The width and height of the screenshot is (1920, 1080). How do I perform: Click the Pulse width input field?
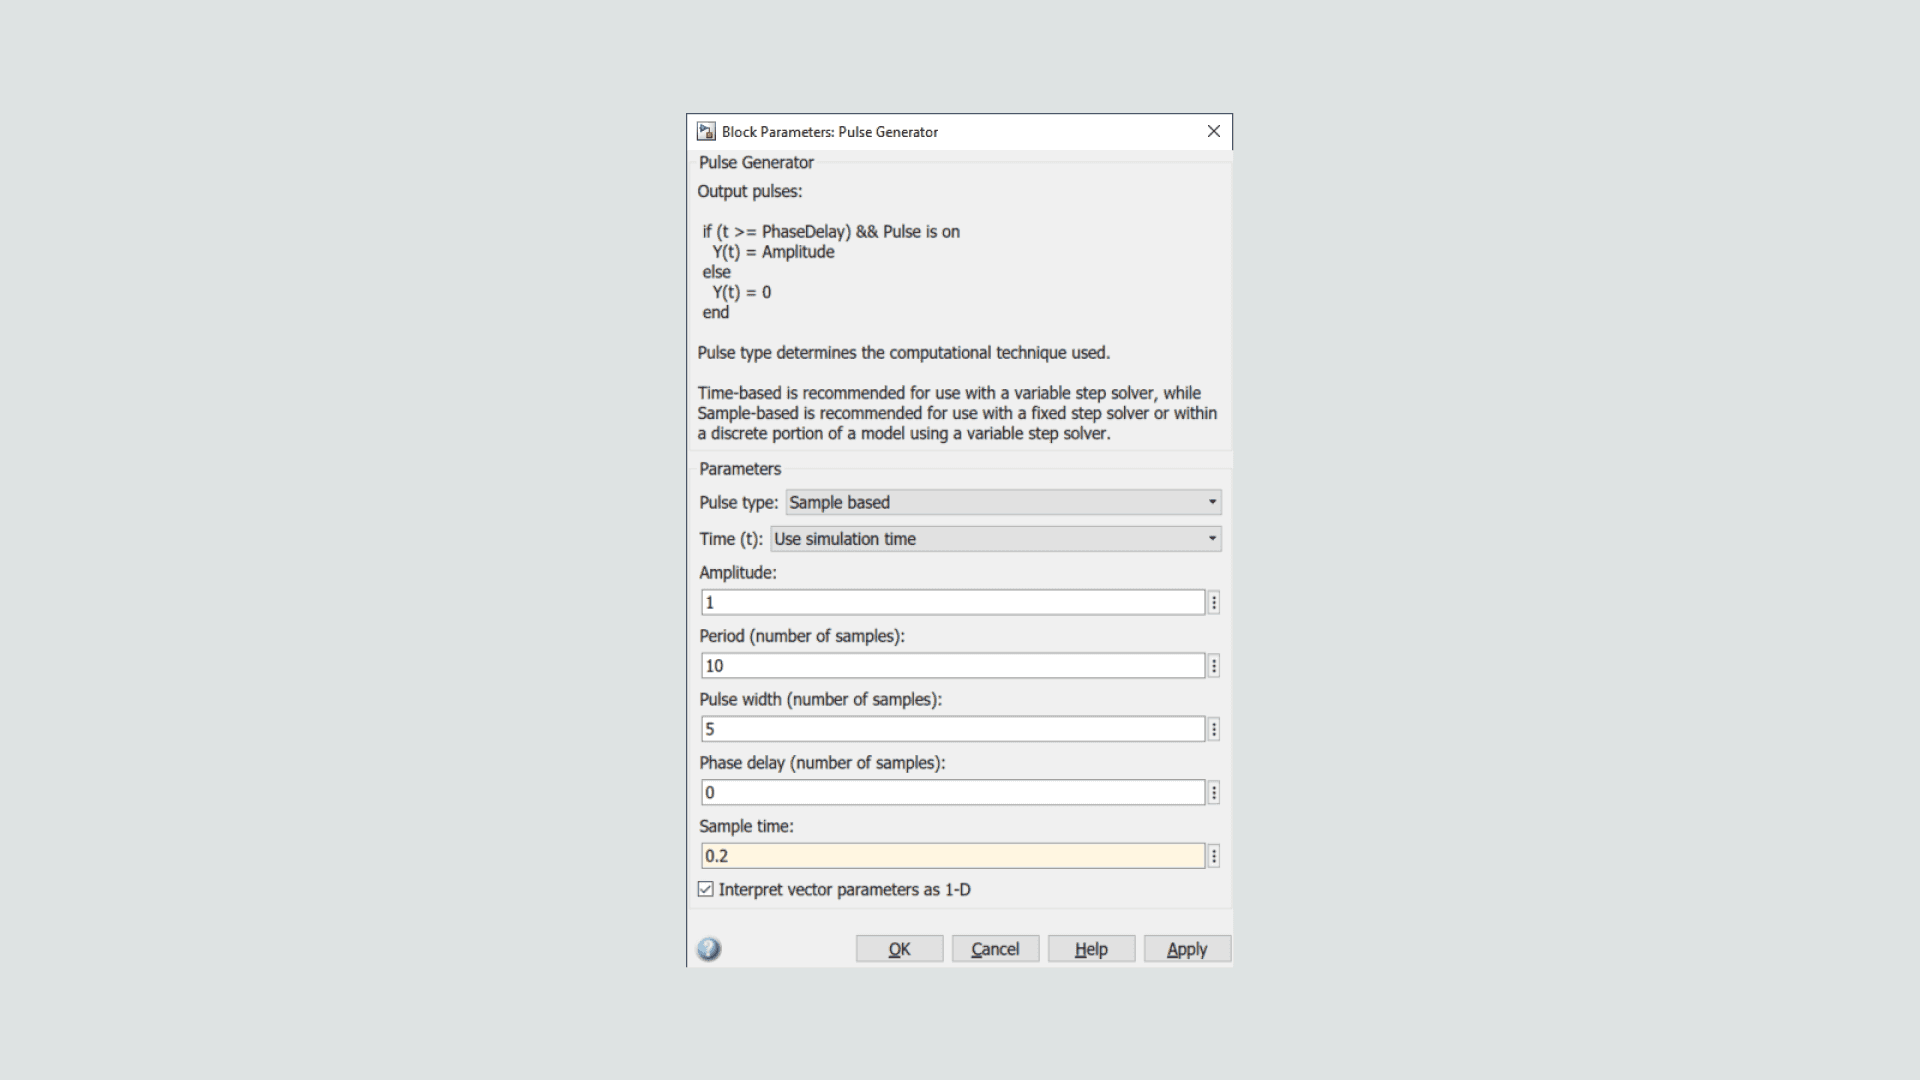click(x=952, y=730)
